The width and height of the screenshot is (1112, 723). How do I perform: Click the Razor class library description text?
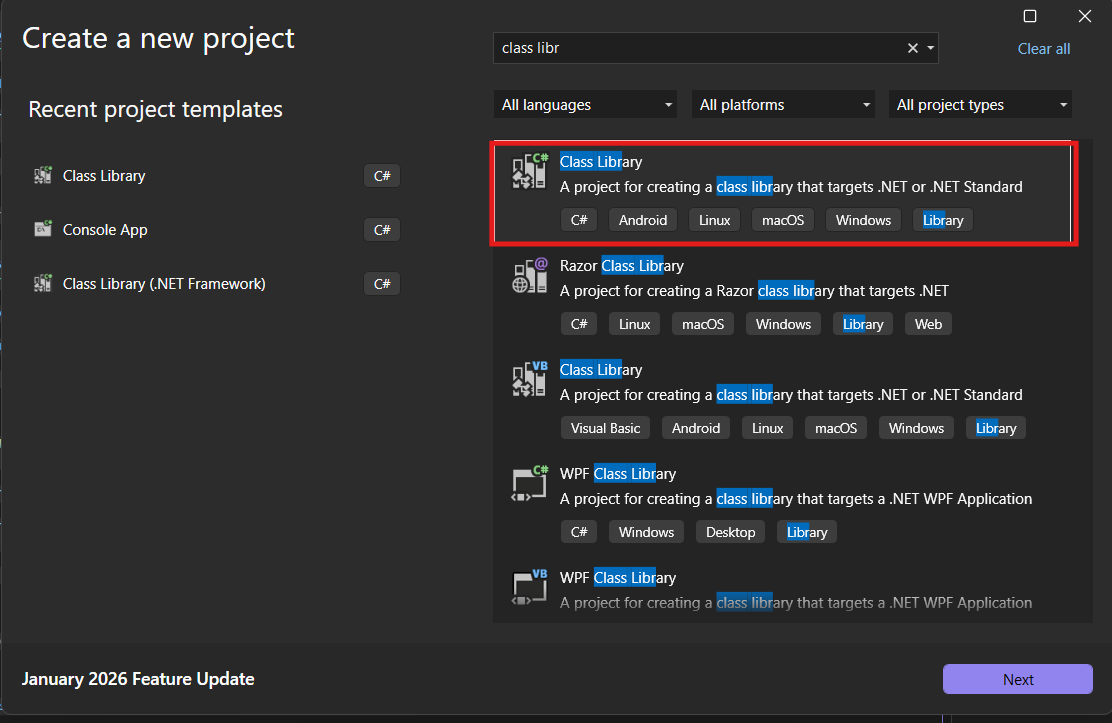click(x=754, y=290)
